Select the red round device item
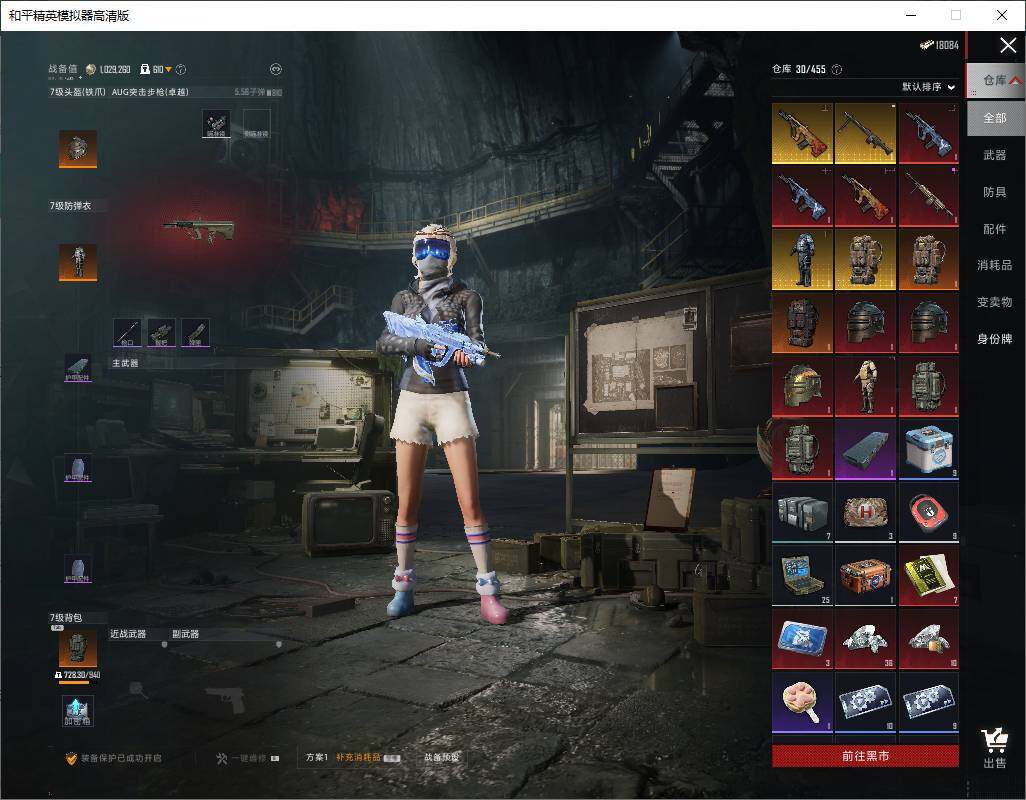This screenshot has width=1026, height=800. [x=929, y=513]
